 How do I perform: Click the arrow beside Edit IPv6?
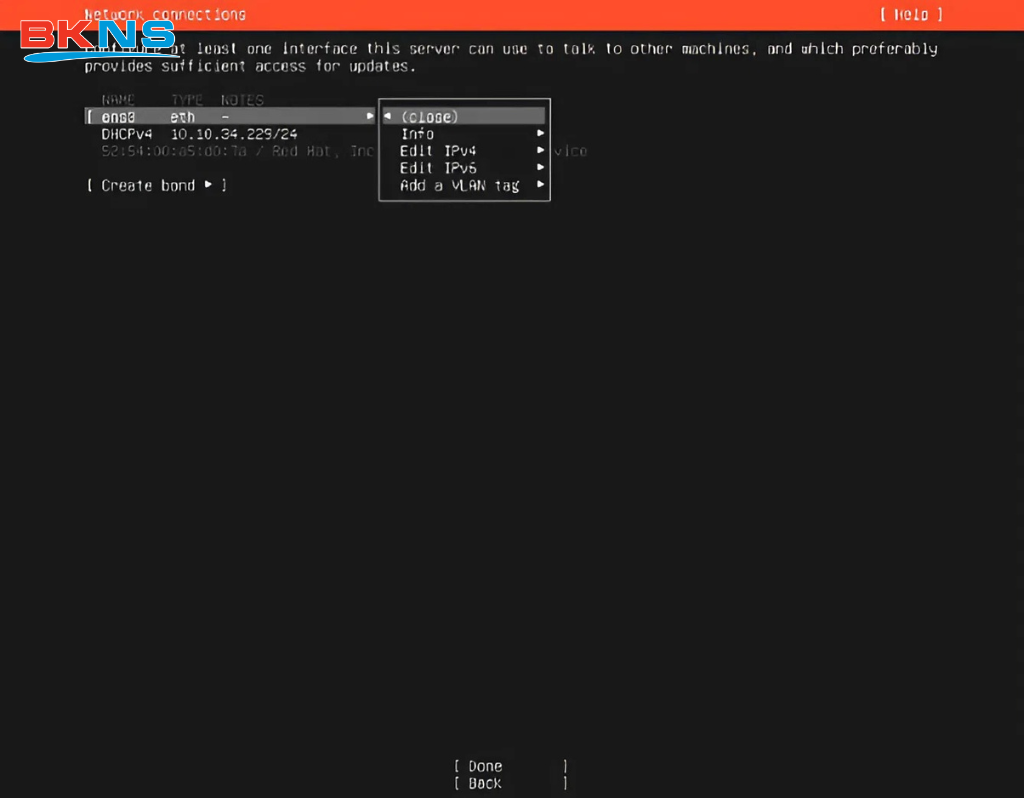click(x=540, y=168)
